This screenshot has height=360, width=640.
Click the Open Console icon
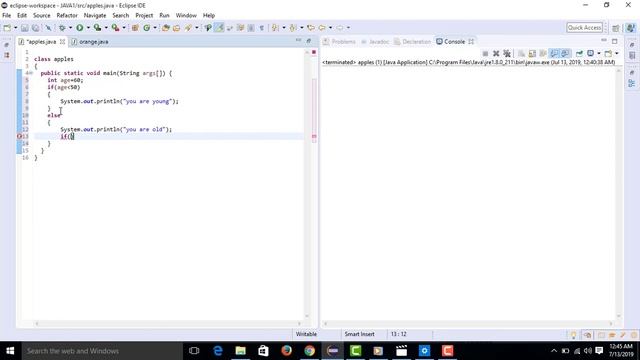click(608, 53)
